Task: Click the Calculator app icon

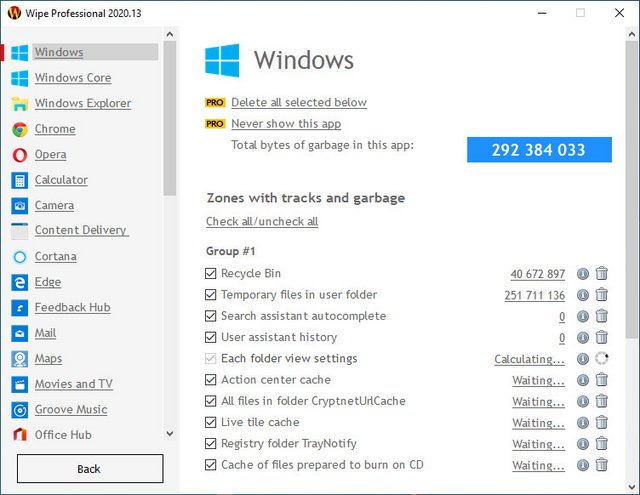Action: point(20,180)
